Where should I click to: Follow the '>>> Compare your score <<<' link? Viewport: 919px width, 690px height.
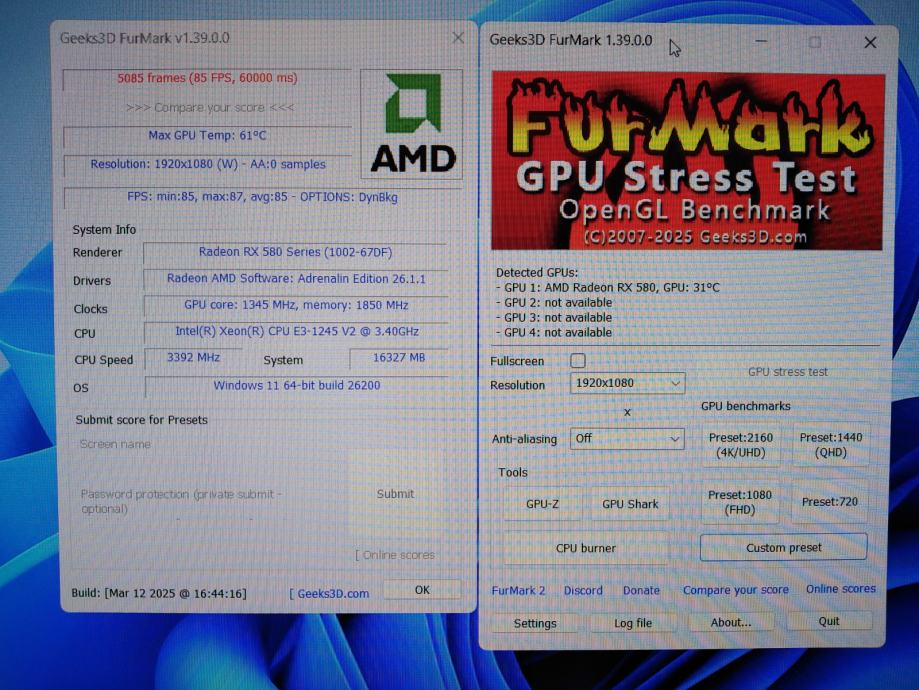point(210,107)
